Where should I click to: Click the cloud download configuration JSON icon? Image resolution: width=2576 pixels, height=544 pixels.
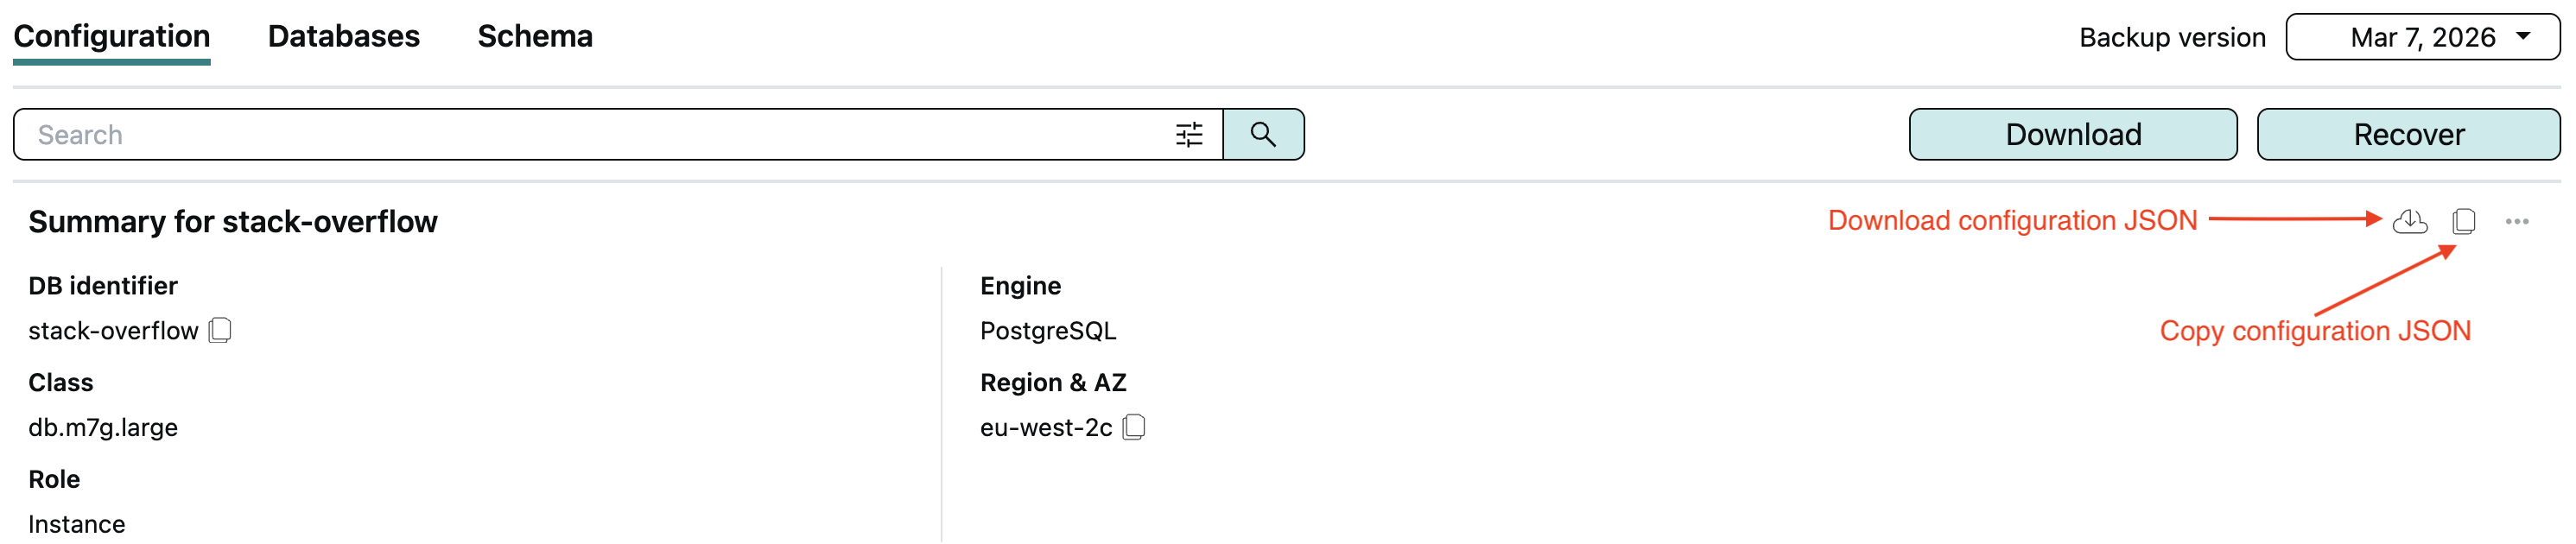click(x=2410, y=221)
